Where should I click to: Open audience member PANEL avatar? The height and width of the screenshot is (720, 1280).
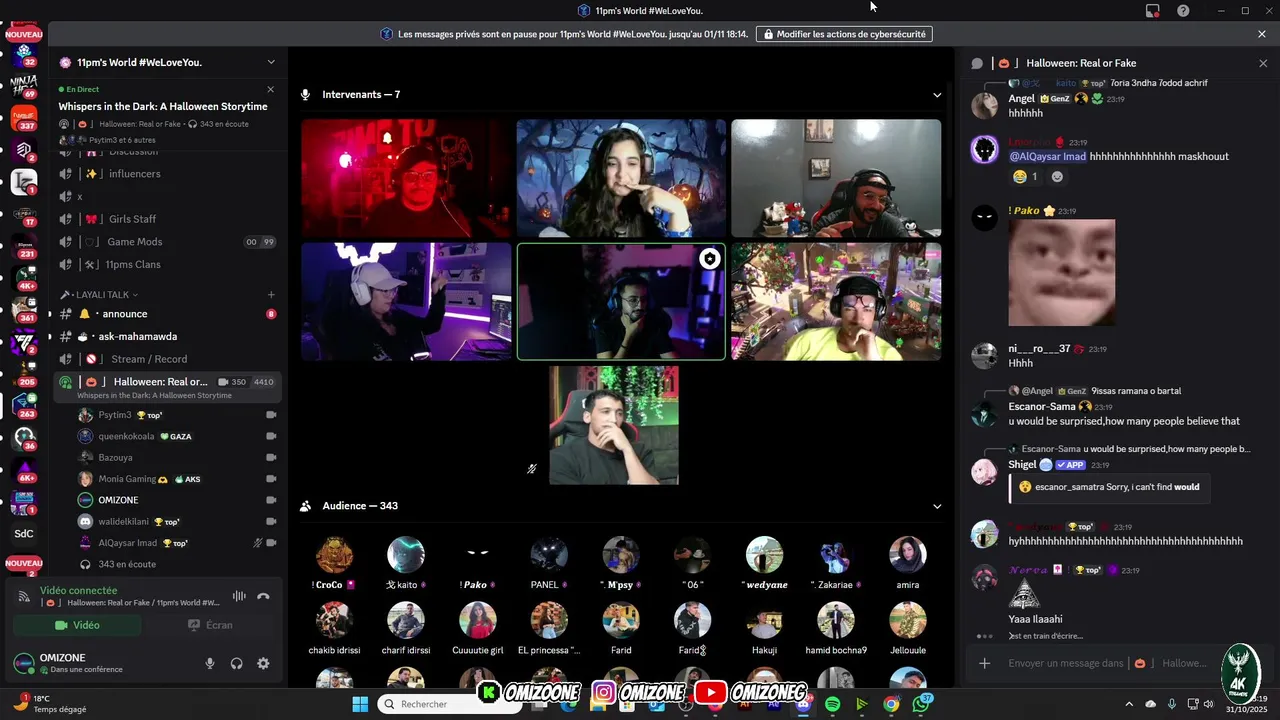549,555
